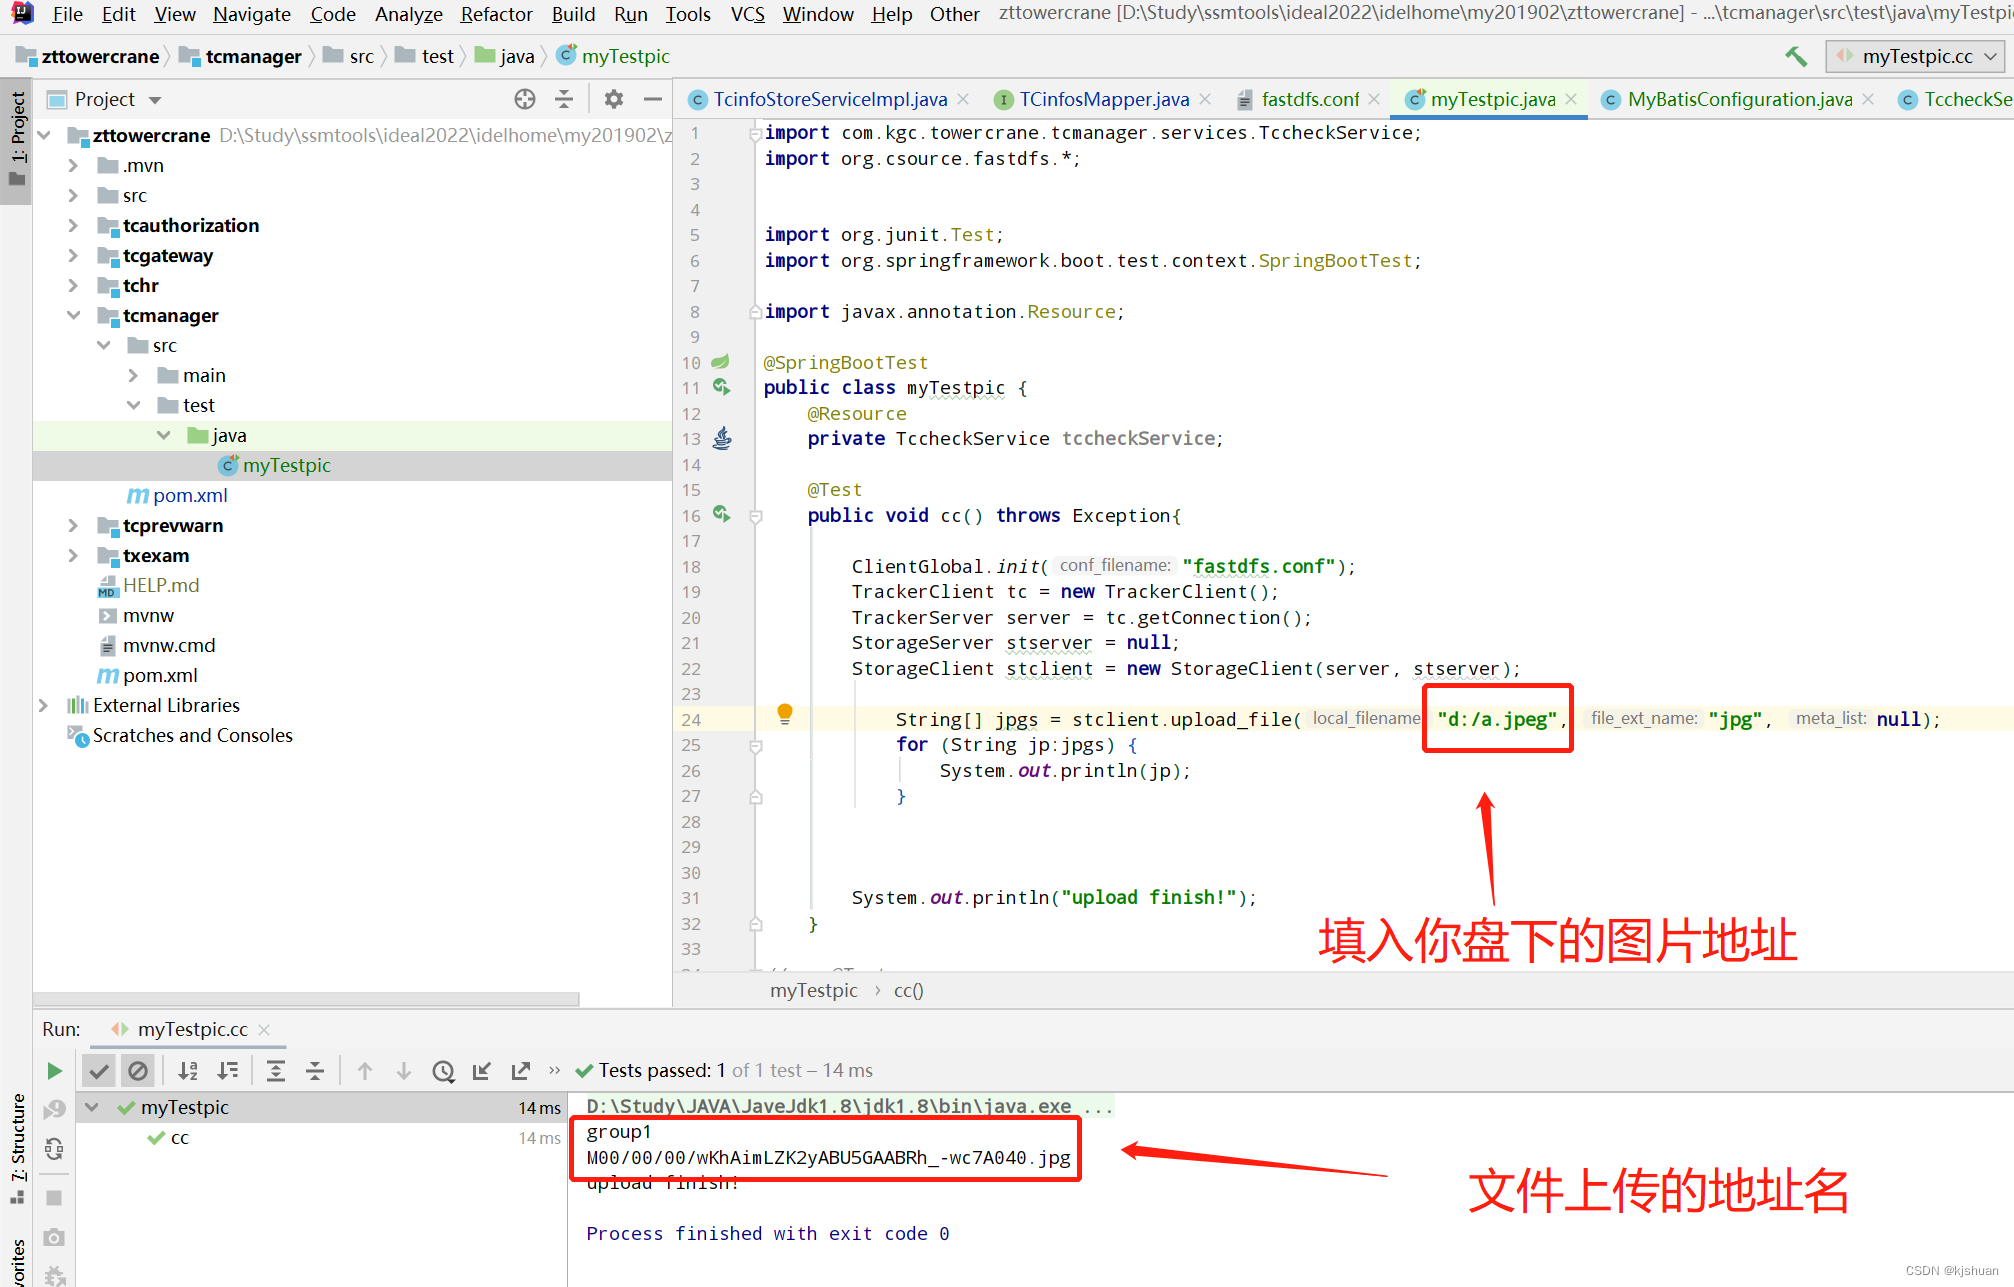2014x1287 pixels.
Task: Switch to fastdfs.conf editor tab
Action: tap(1309, 99)
